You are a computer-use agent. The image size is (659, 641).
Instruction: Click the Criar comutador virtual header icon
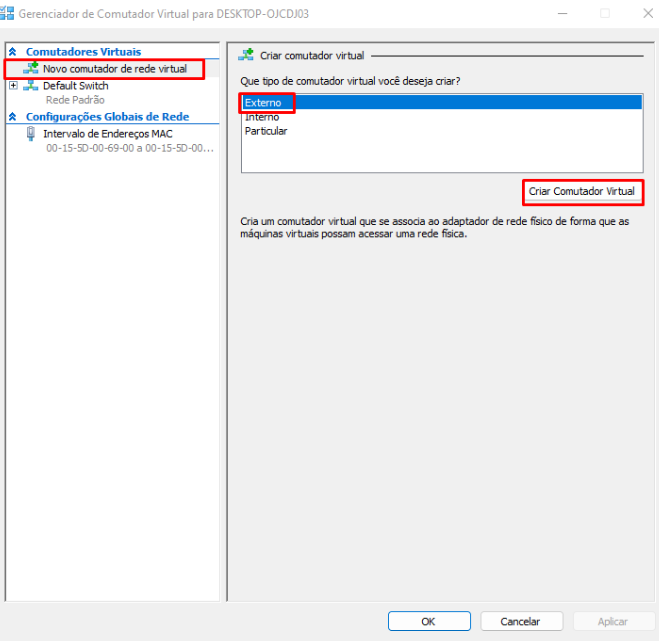tap(246, 55)
